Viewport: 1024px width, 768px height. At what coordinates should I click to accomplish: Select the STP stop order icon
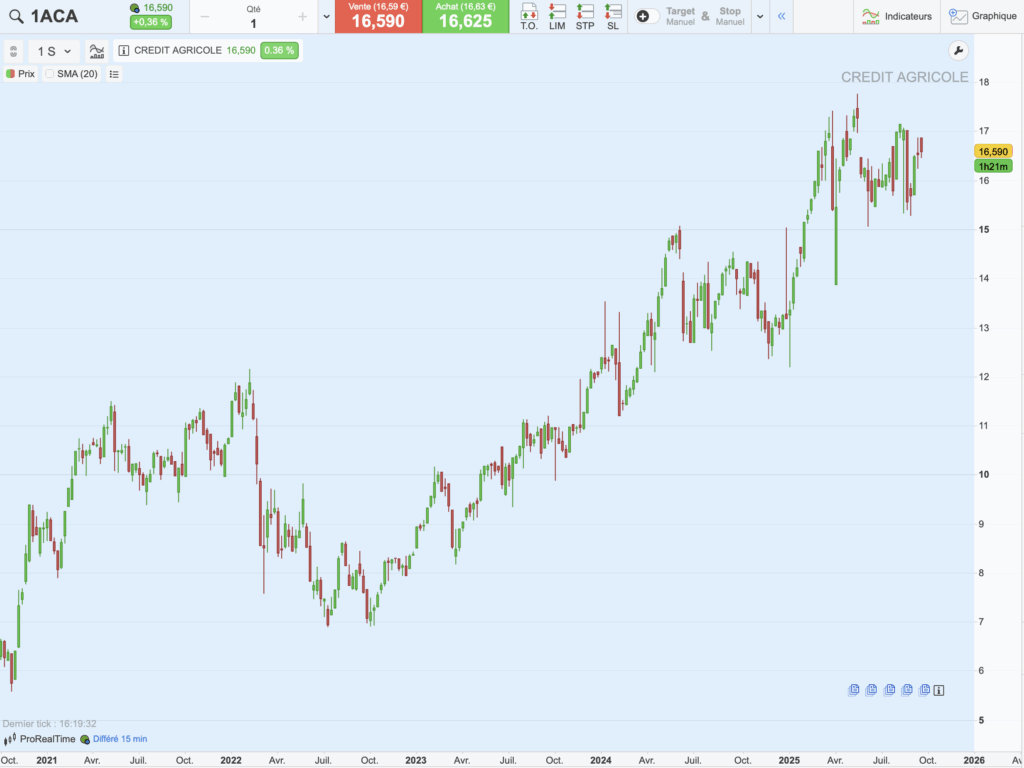tap(585, 16)
